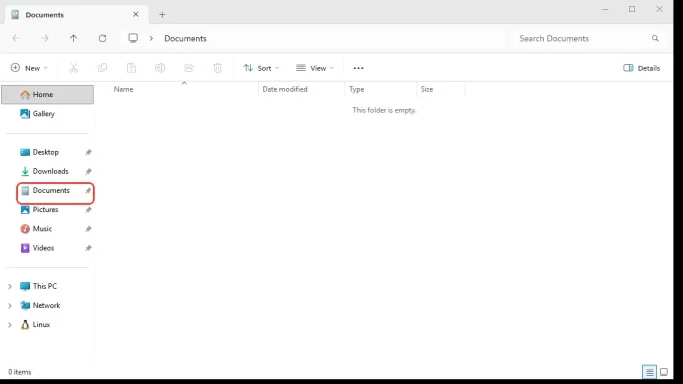Click the Paste clipboard icon
Screen dimensions: 683x384
(131, 68)
